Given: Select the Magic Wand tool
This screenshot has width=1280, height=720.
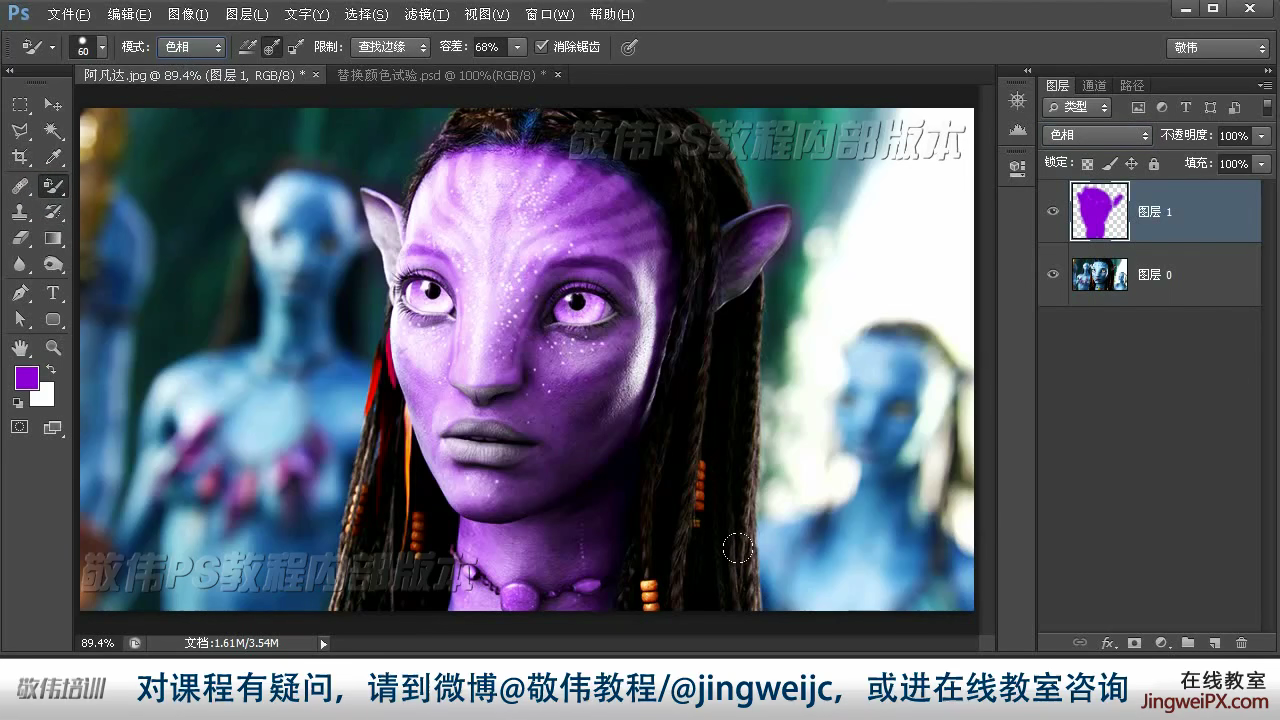Looking at the screenshot, I should coord(53,131).
